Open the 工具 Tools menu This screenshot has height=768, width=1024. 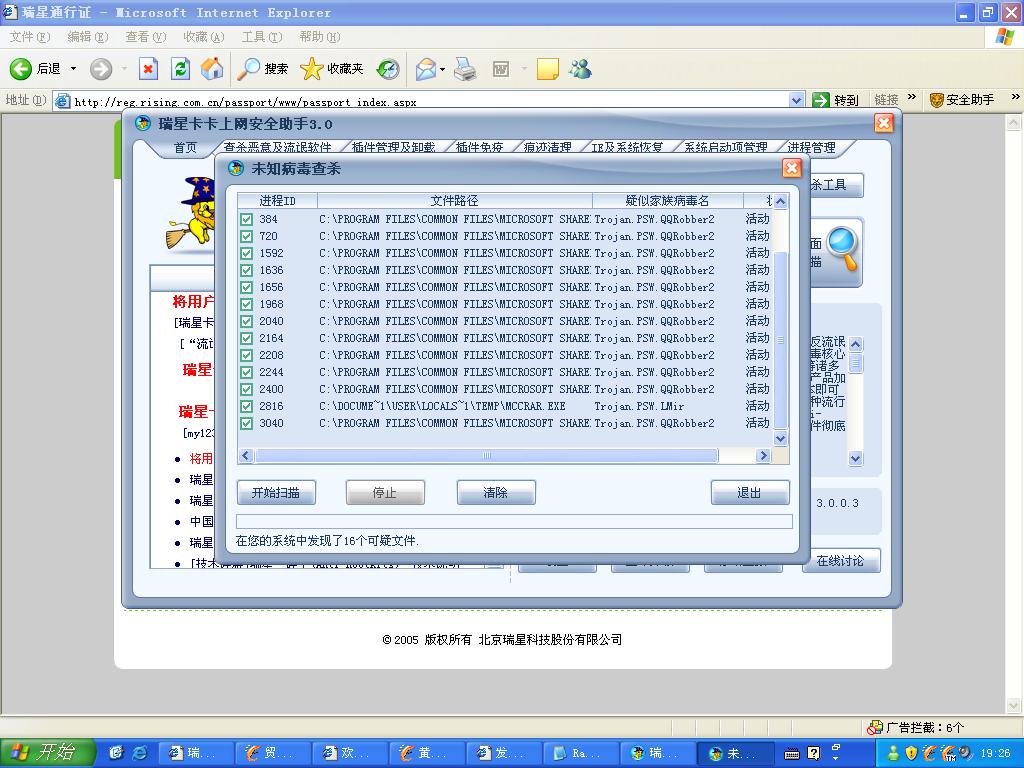[x=262, y=37]
